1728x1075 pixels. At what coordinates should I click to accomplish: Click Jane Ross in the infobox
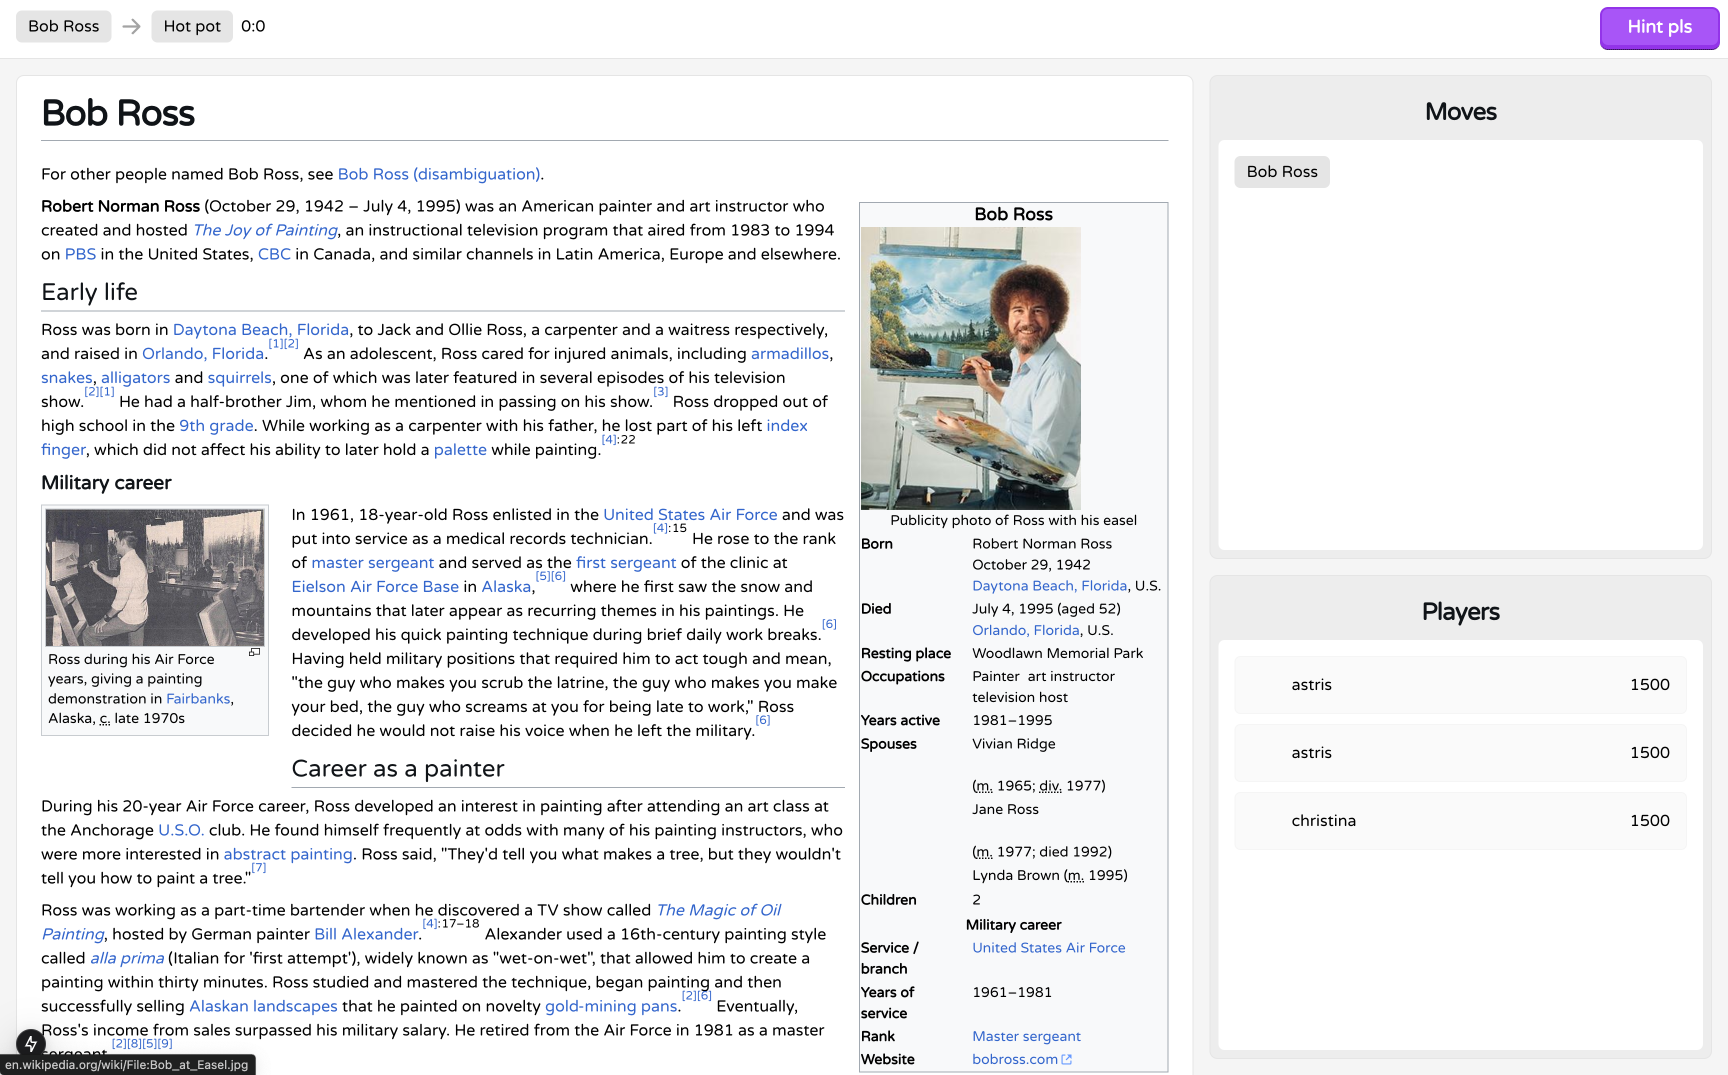pyautogui.click(x=1006, y=810)
